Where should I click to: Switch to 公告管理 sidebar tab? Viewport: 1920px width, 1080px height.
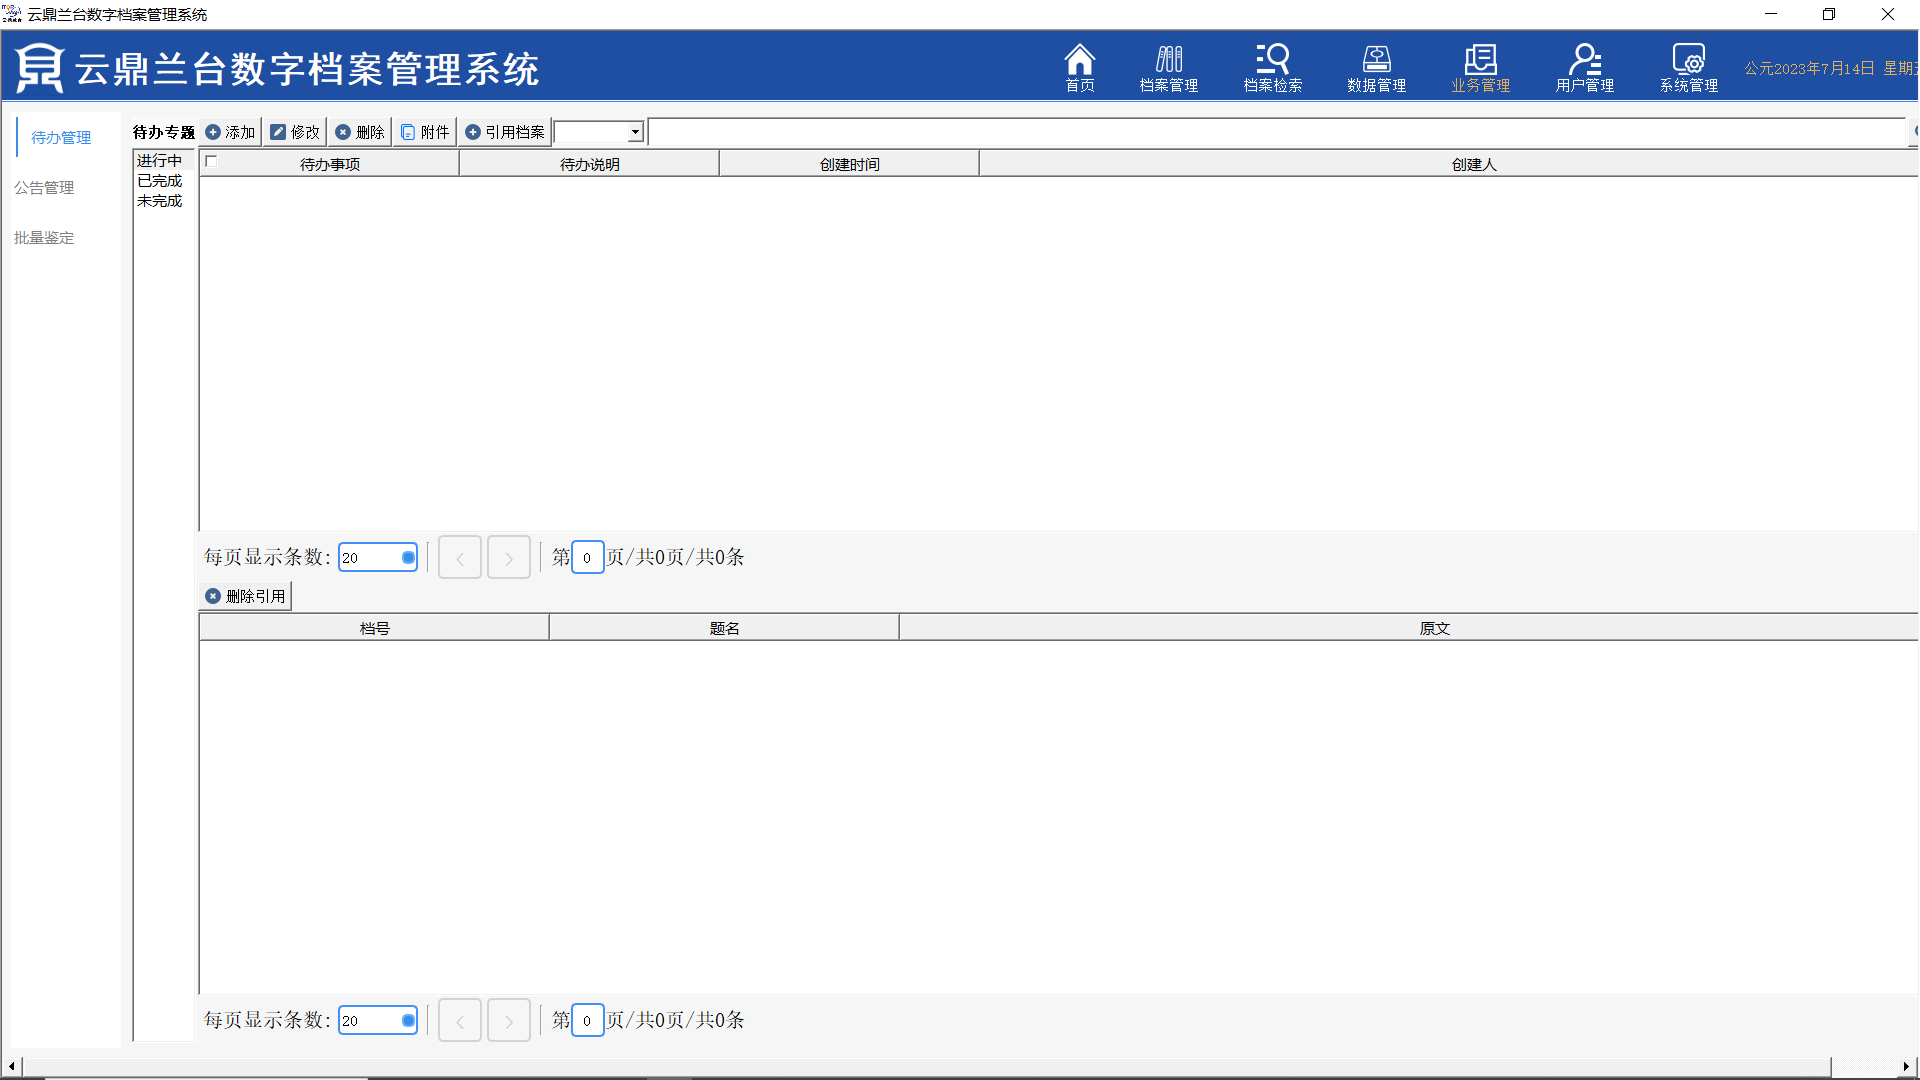pyautogui.click(x=44, y=188)
